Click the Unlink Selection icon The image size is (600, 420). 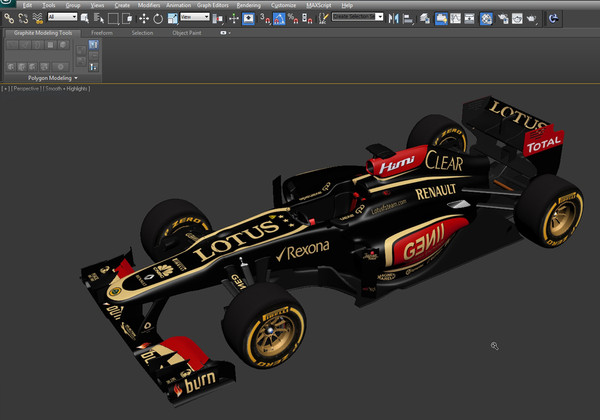click(x=23, y=18)
